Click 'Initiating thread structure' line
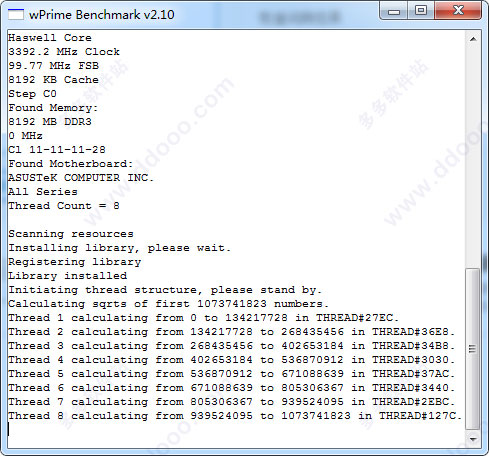Screen dimensions: 489x456 point(165,290)
